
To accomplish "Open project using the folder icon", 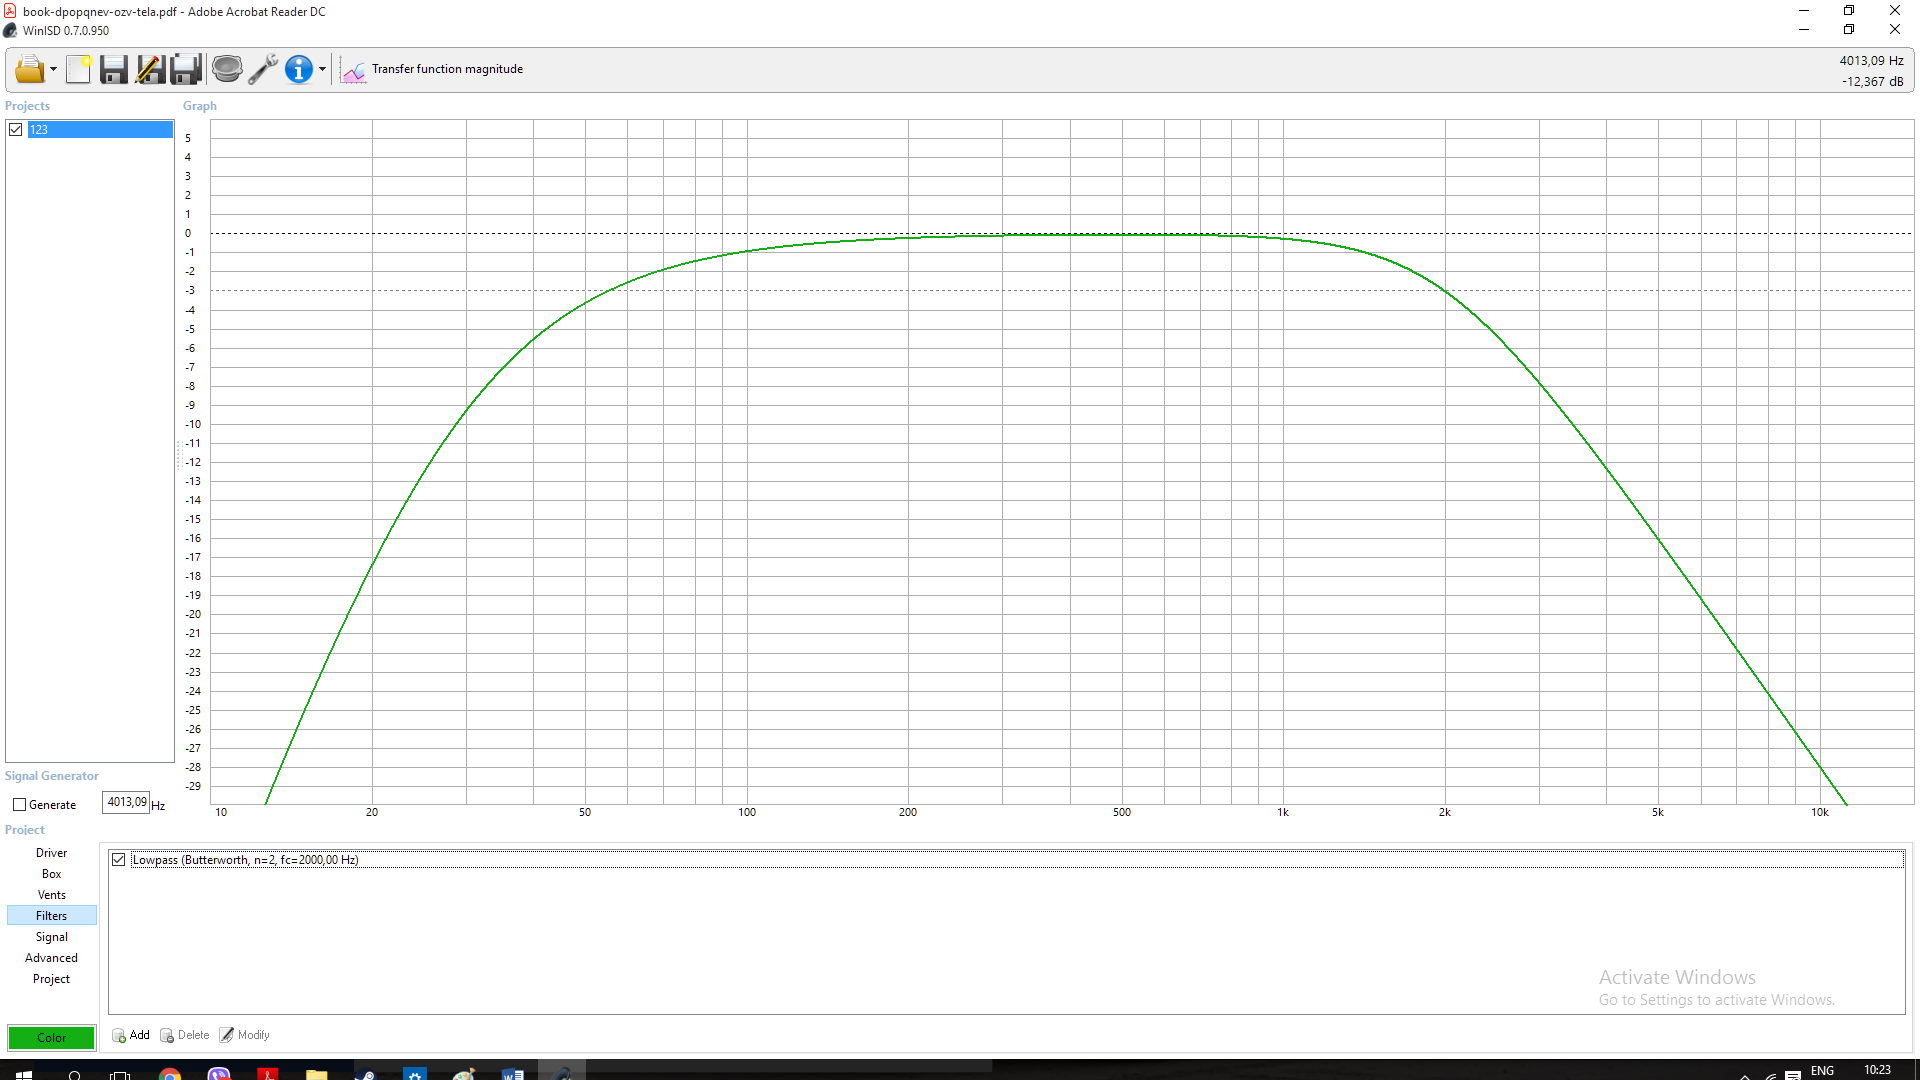I will (x=29, y=69).
